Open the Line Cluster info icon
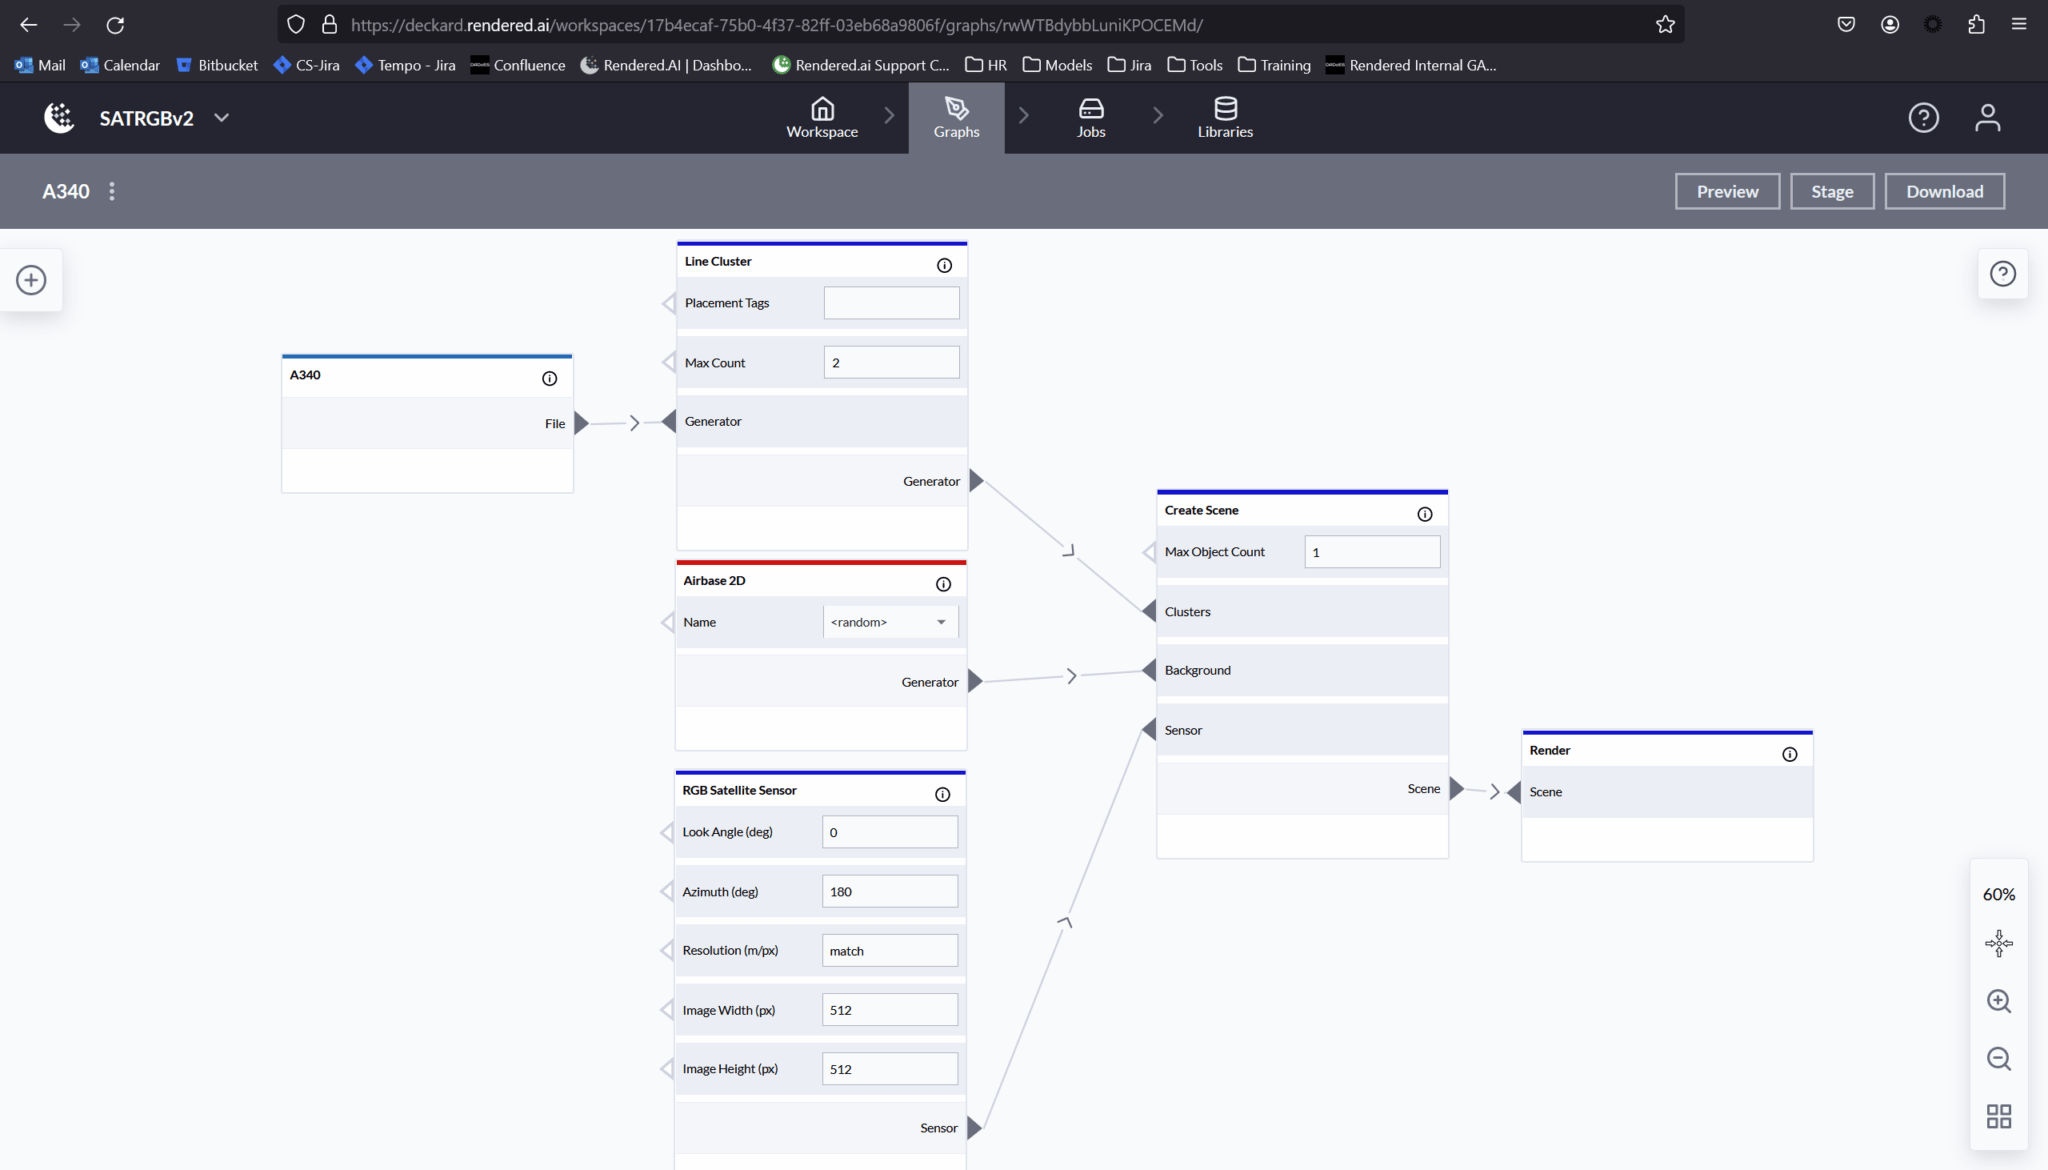This screenshot has height=1170, width=2048. tap(944, 265)
